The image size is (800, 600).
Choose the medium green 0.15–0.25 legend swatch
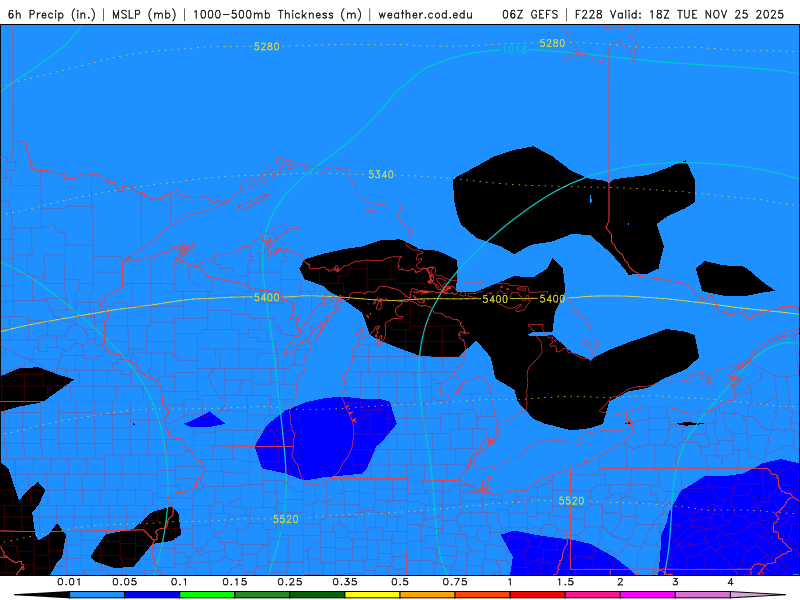[262, 595]
